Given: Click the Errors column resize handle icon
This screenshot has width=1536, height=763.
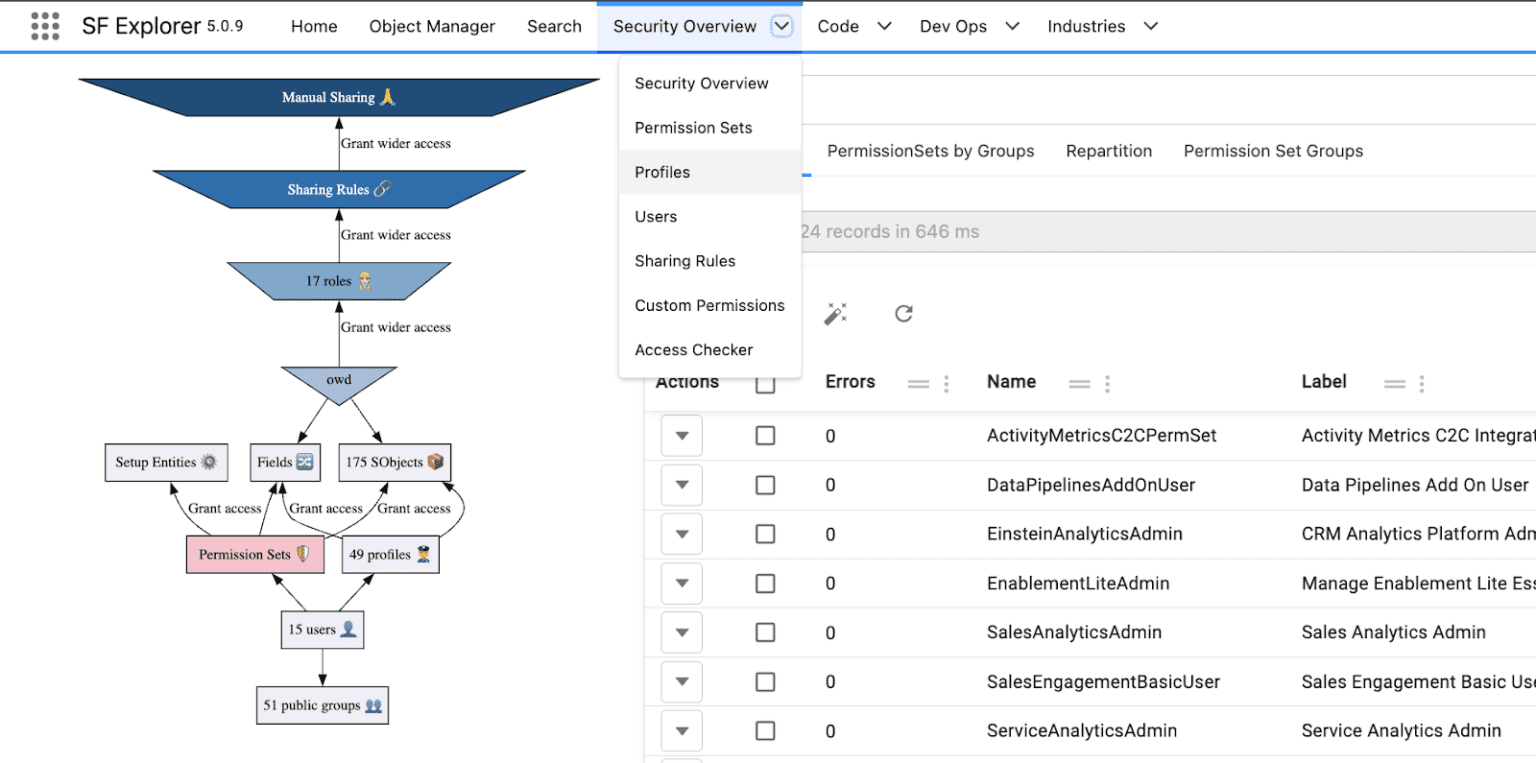Looking at the screenshot, I should [918, 383].
